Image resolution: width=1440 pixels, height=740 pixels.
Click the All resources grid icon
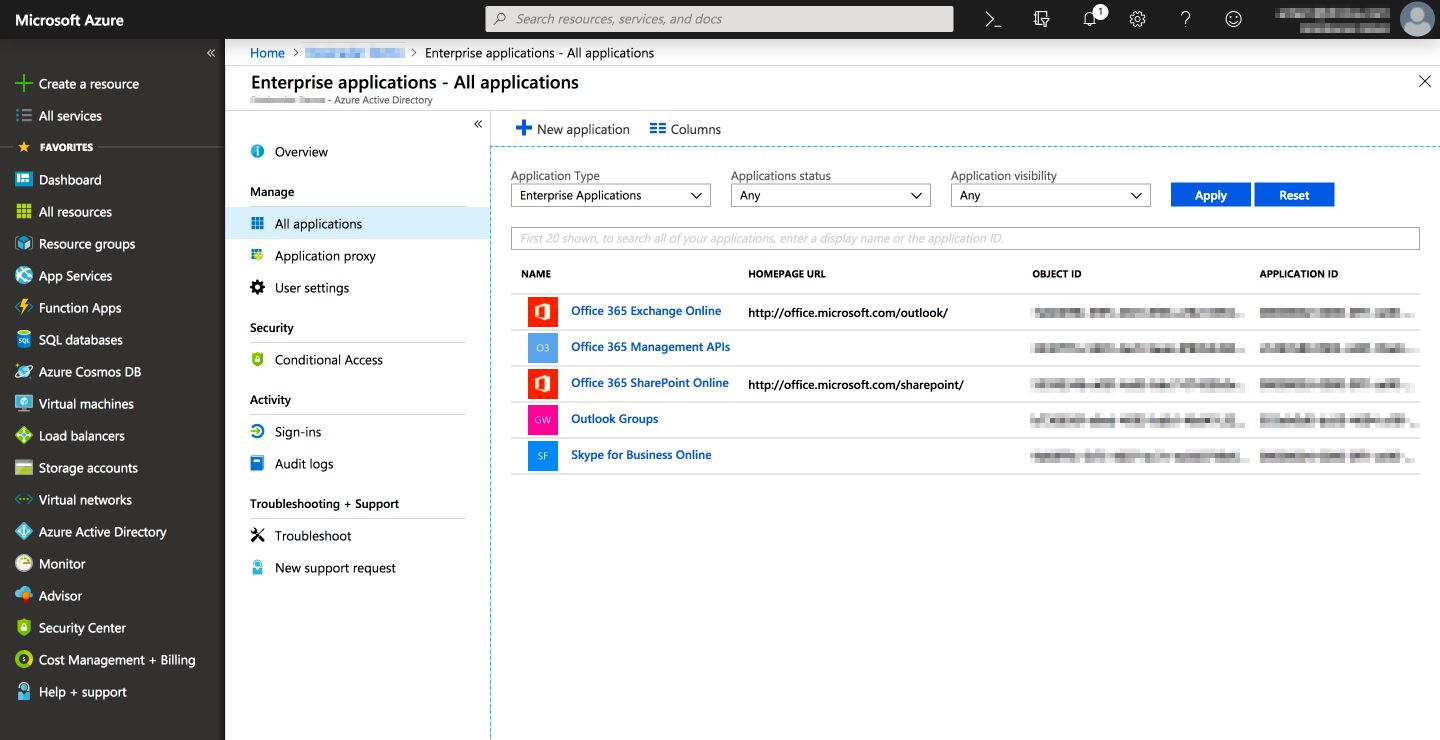pyautogui.click(x=24, y=212)
